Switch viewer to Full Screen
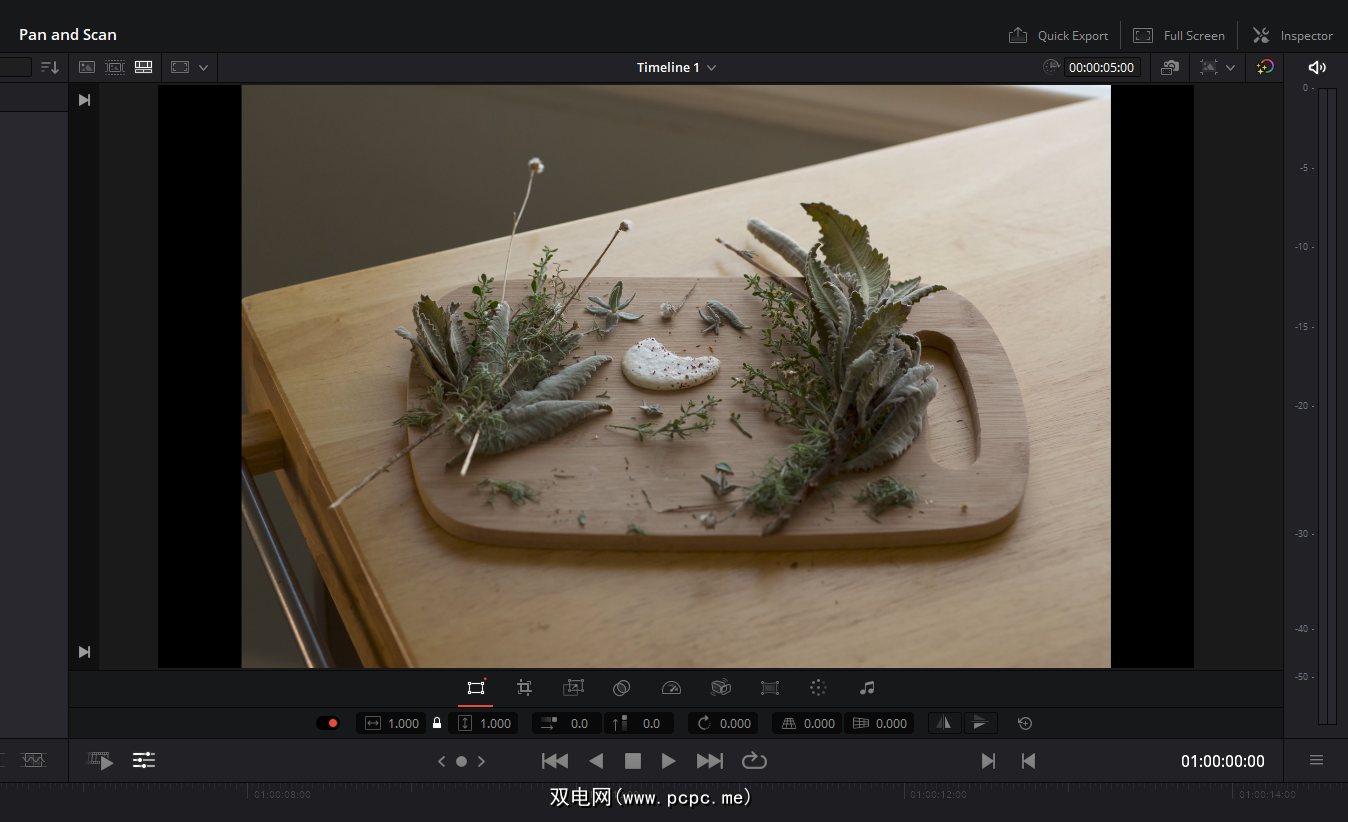Viewport: 1348px width, 822px height. [1178, 35]
